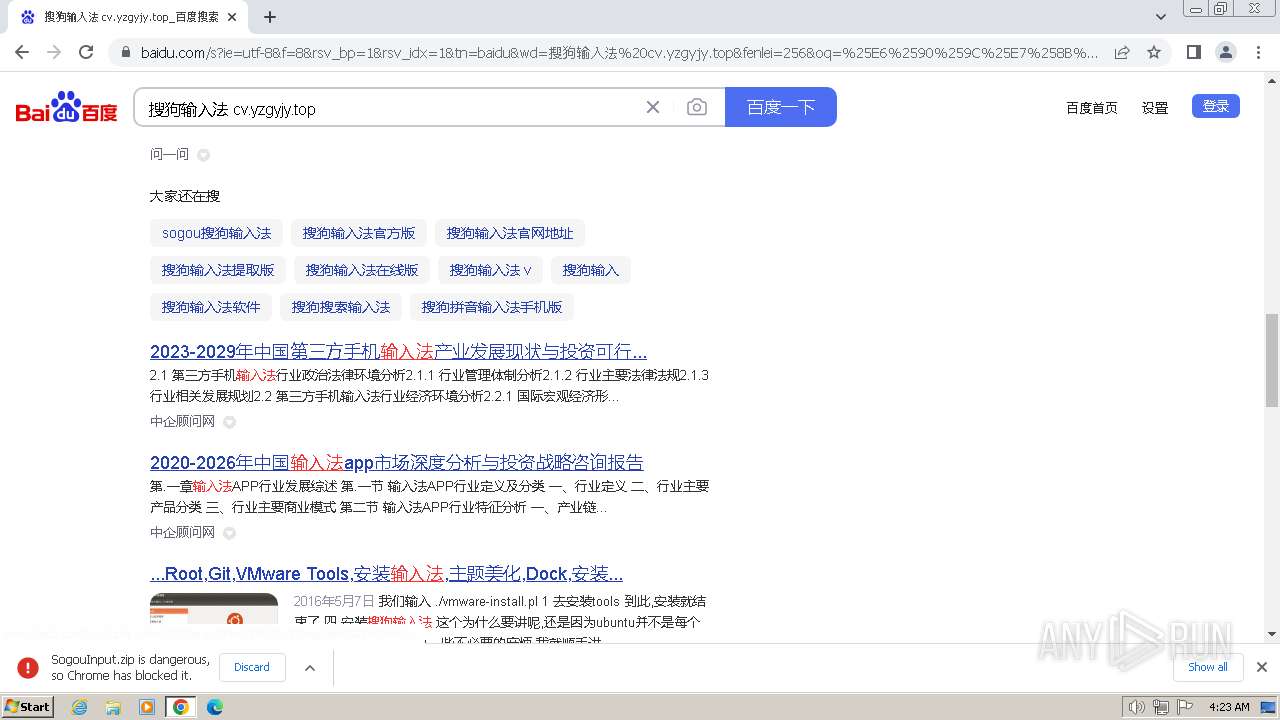The width and height of the screenshot is (1280, 720).
Task: Click the Ubuntu result thumbnail image
Action: tap(214, 610)
